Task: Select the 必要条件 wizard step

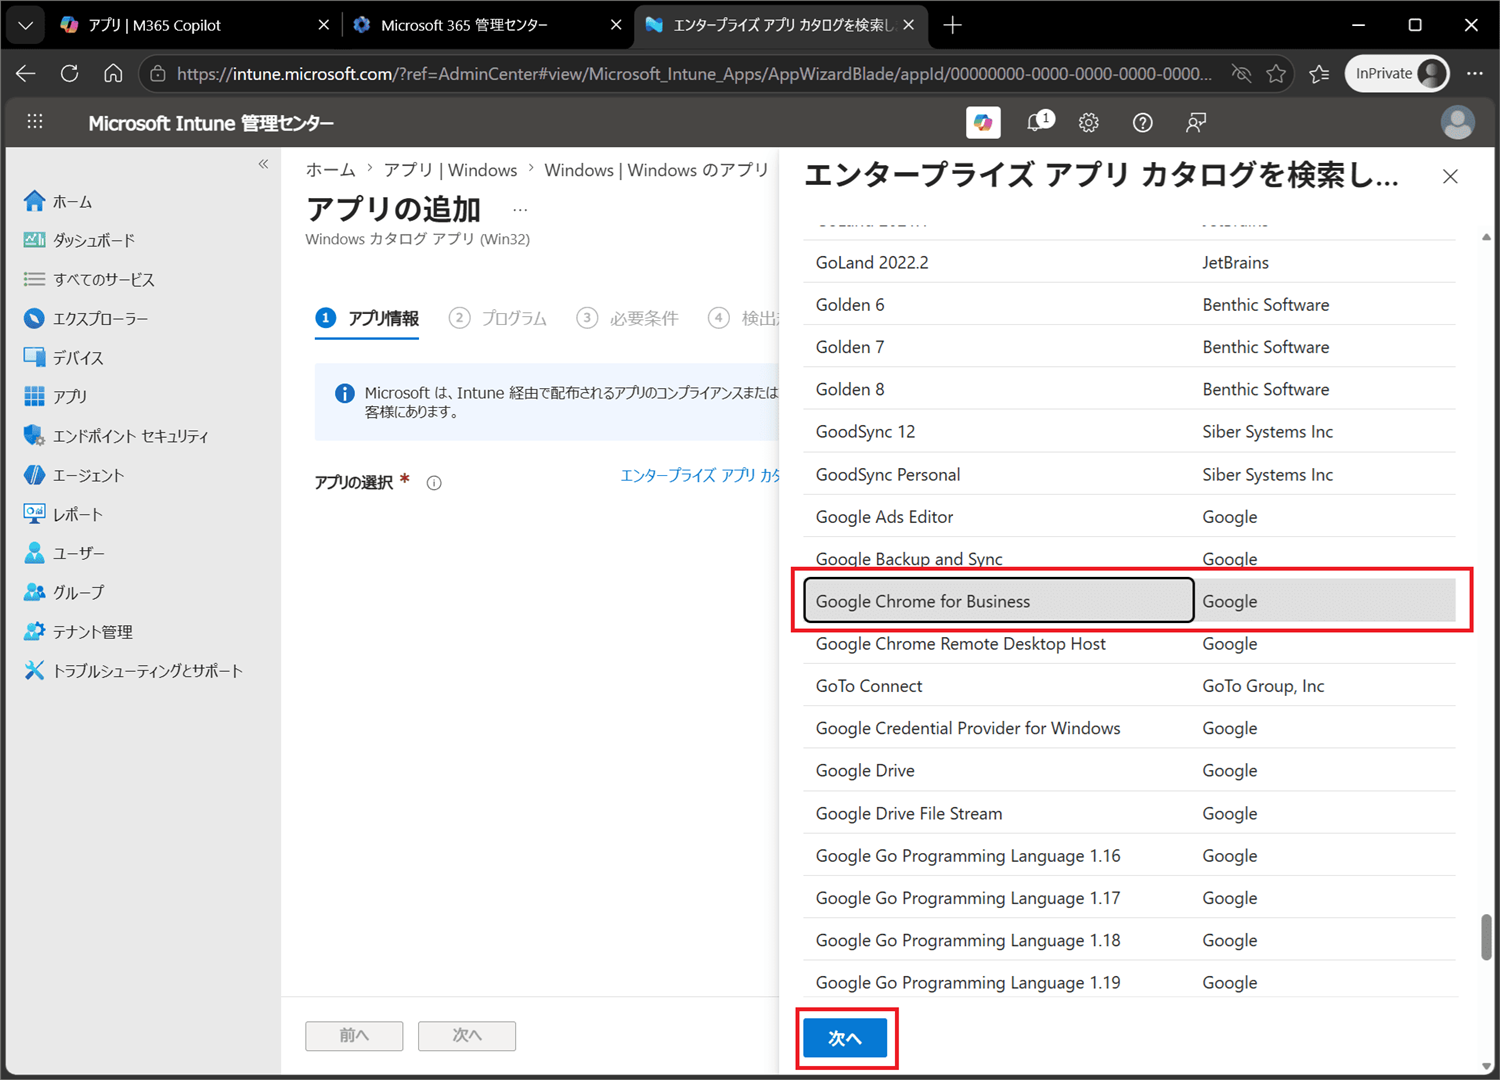Action: [x=627, y=318]
